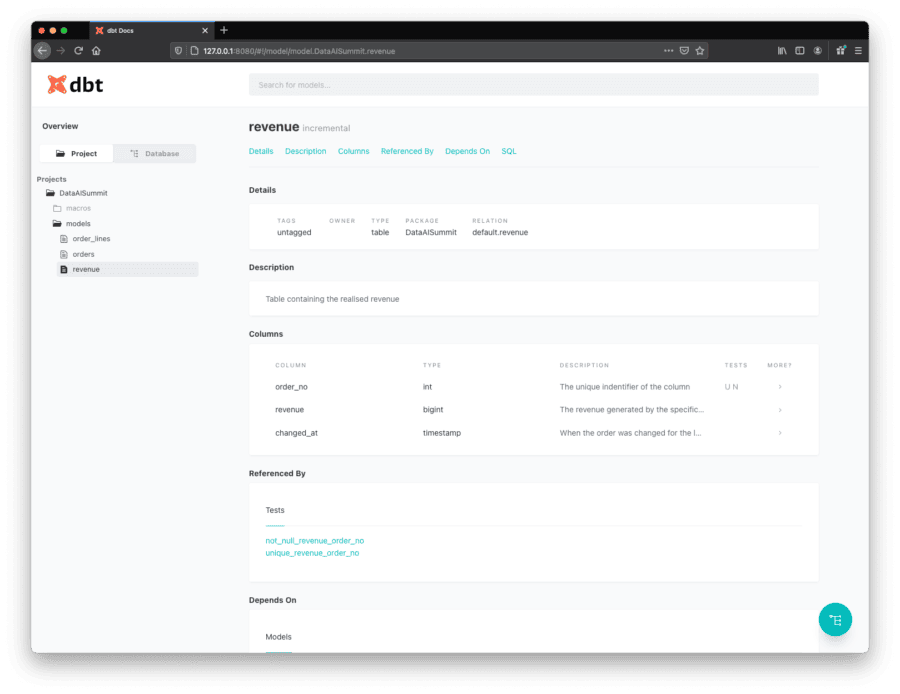Jump to the Columns section tab
Screen dimensions: 900x694
click(x=353, y=151)
